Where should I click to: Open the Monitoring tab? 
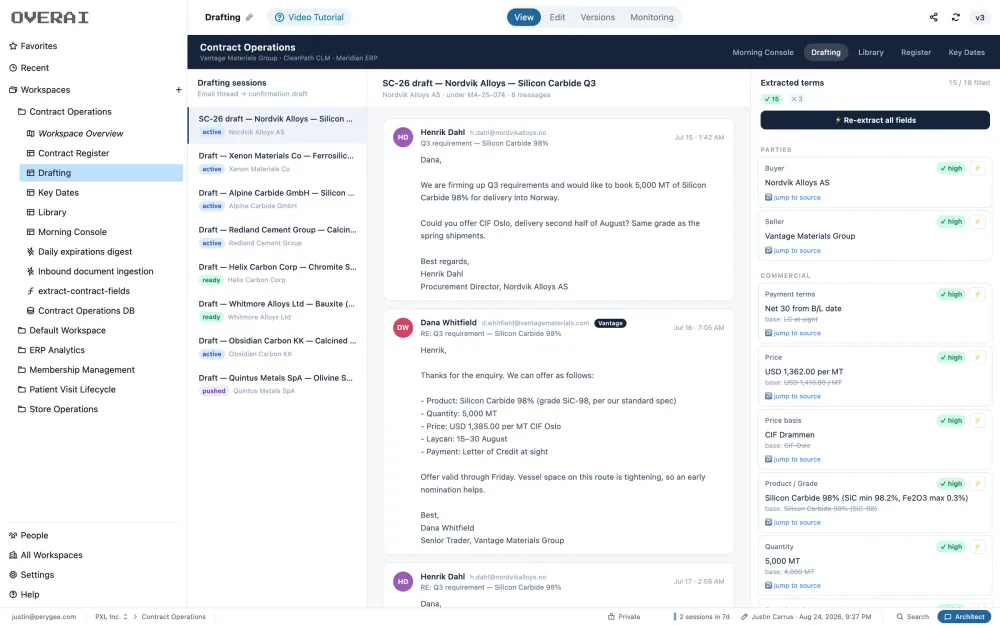(x=651, y=17)
